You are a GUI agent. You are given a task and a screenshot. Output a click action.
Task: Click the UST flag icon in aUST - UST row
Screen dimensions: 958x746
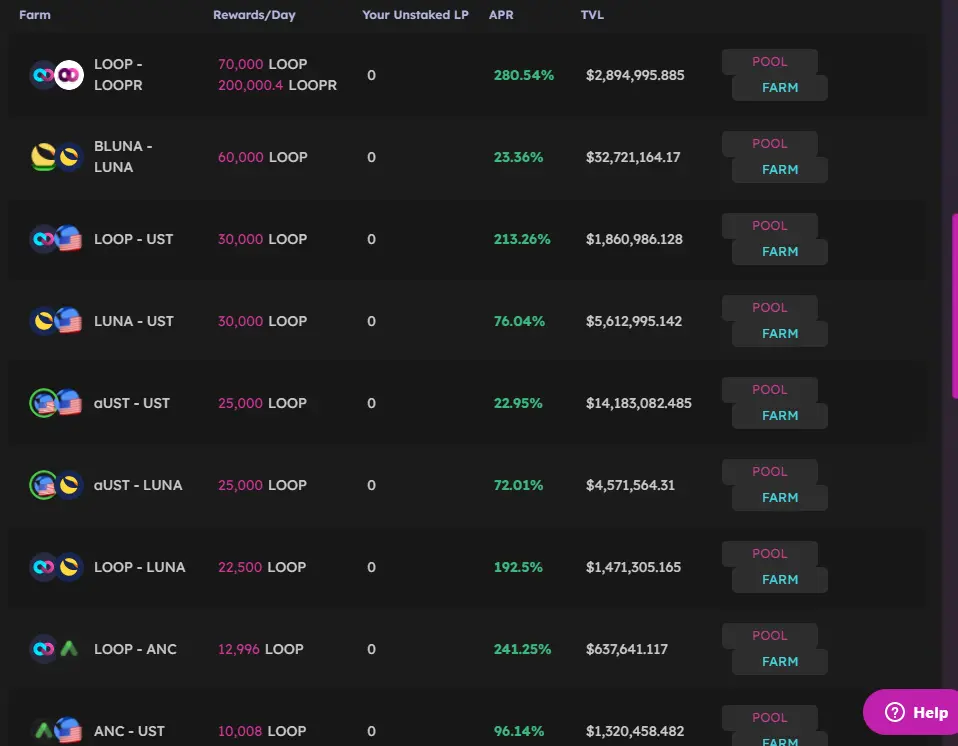point(69,403)
